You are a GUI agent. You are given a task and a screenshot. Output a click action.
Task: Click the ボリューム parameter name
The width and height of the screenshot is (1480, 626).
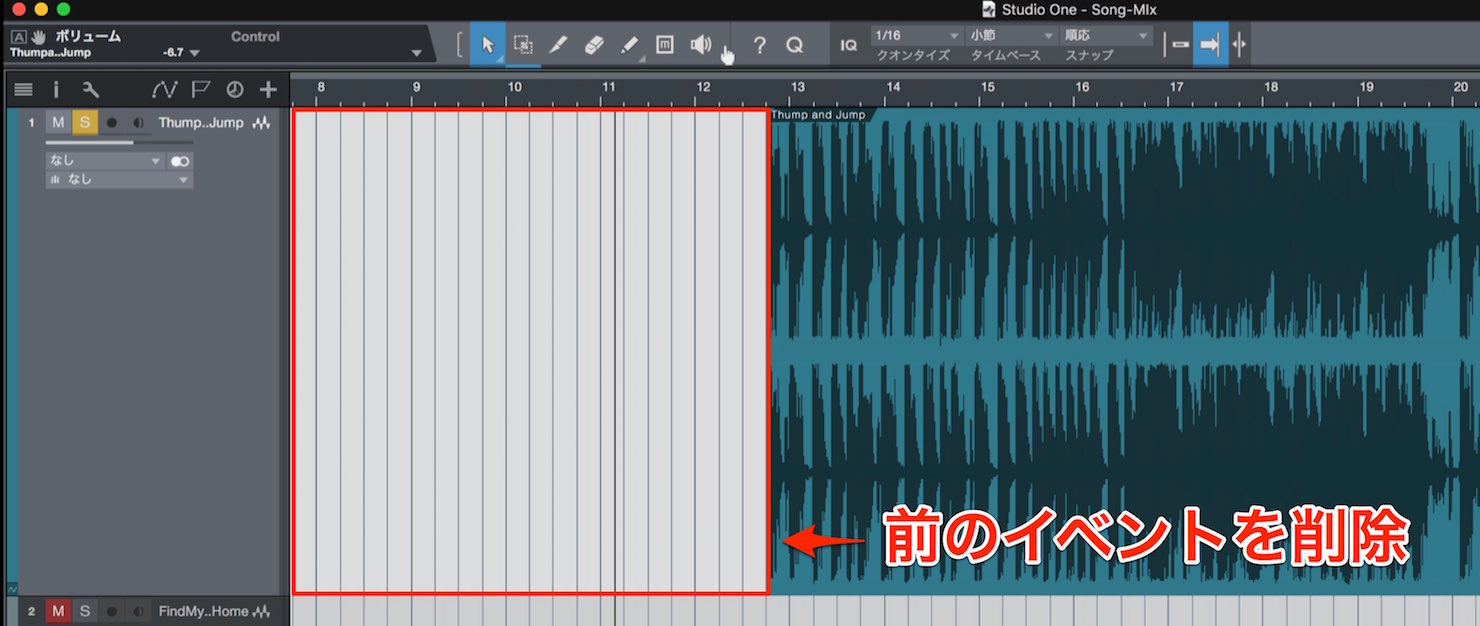(88, 36)
